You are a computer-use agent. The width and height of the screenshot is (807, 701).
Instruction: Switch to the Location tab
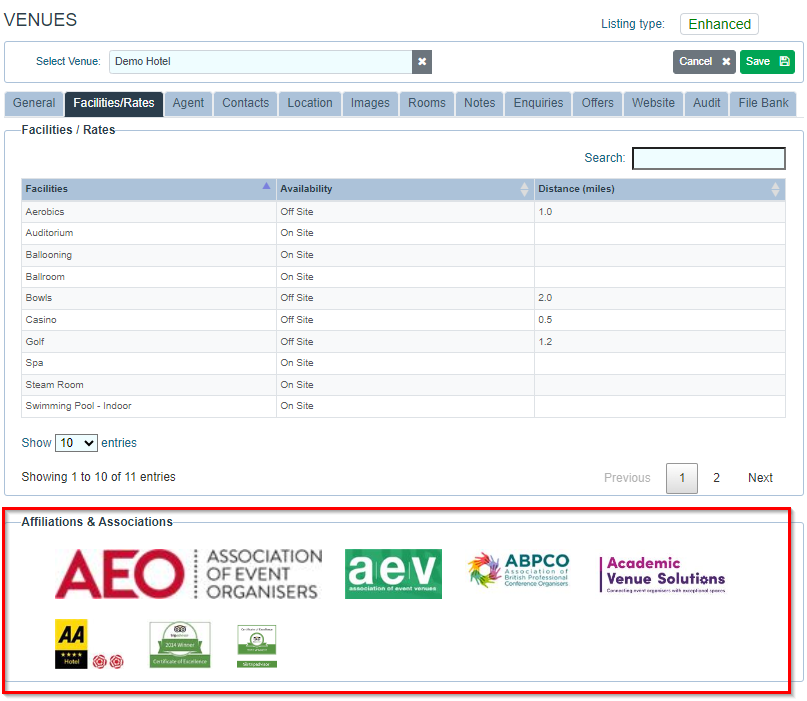pyautogui.click(x=310, y=103)
